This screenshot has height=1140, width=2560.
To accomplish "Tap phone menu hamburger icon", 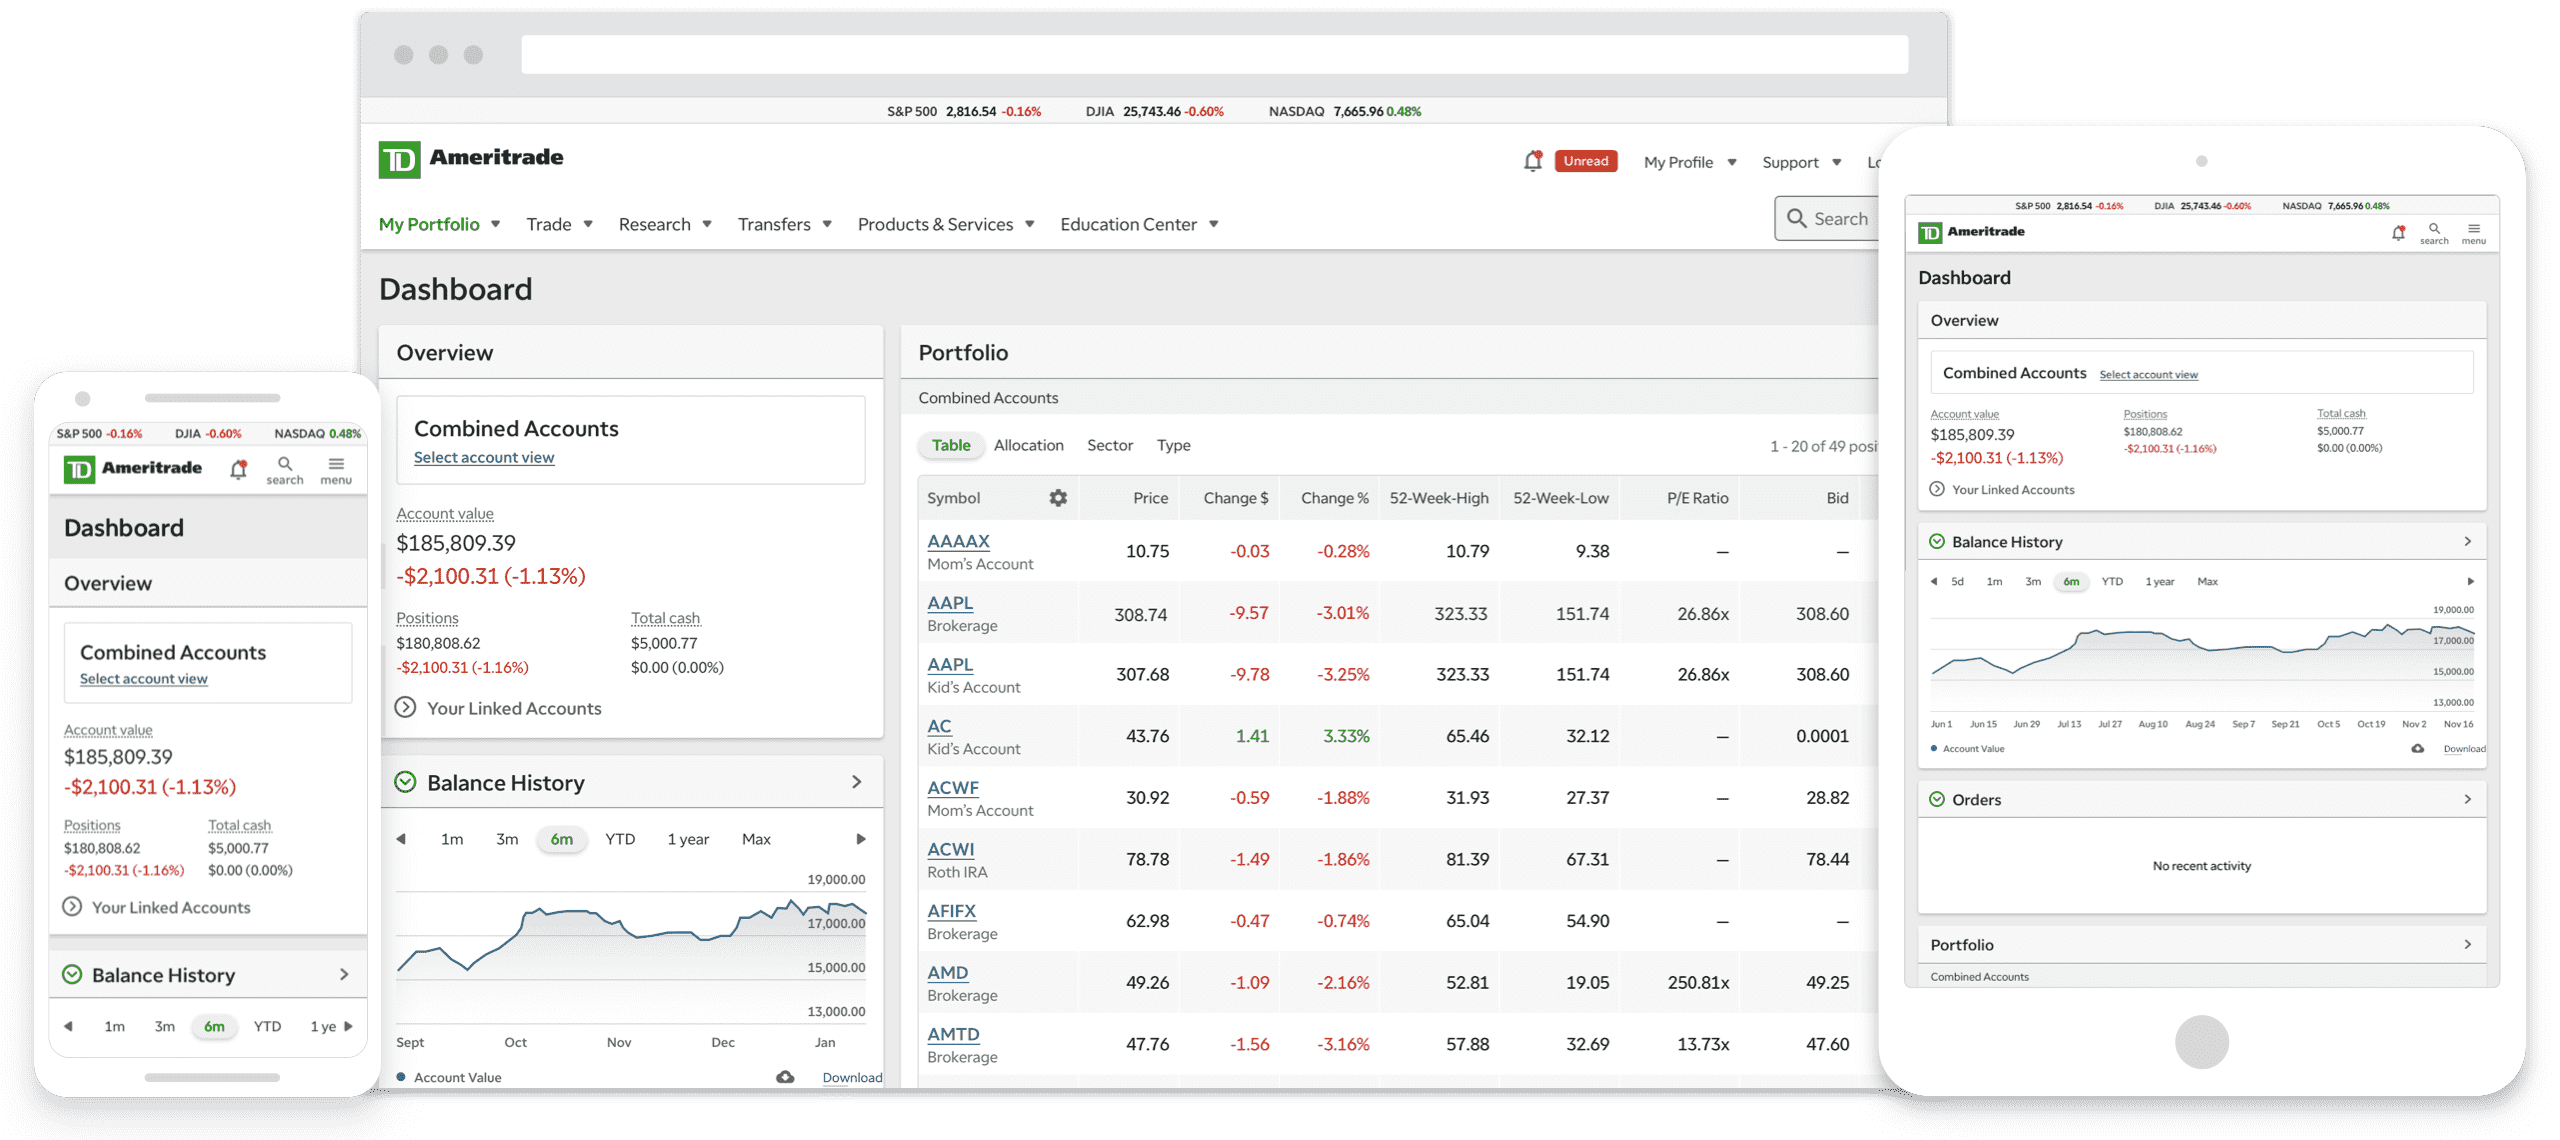I will [336, 470].
